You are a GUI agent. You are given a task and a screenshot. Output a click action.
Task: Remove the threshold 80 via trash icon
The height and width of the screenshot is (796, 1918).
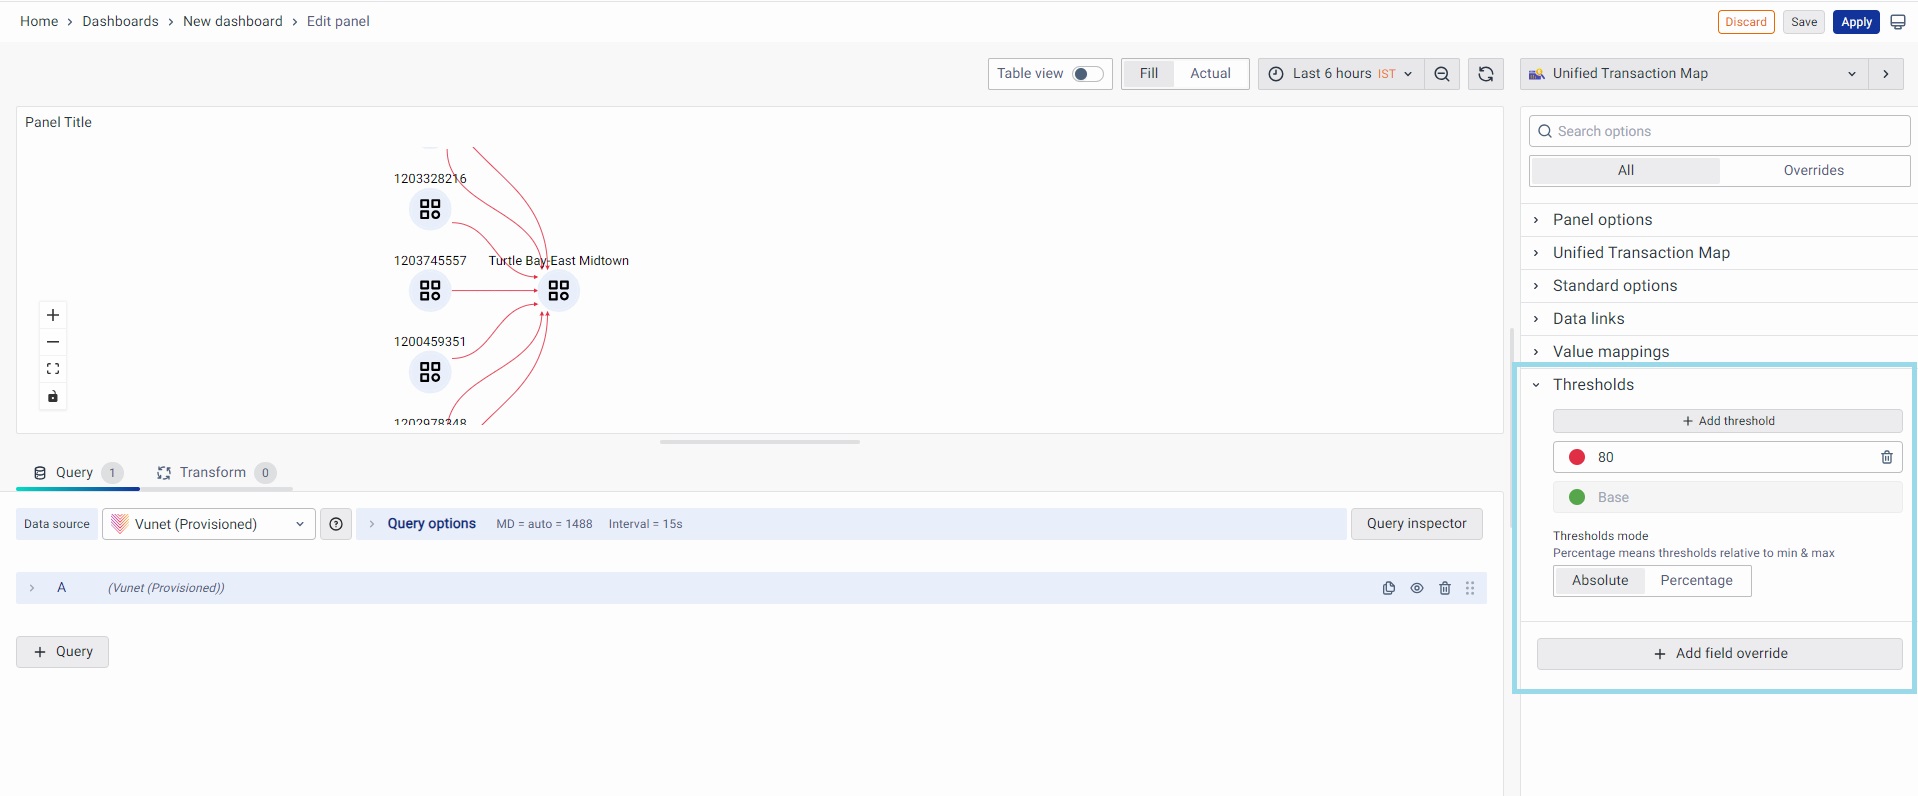1886,457
